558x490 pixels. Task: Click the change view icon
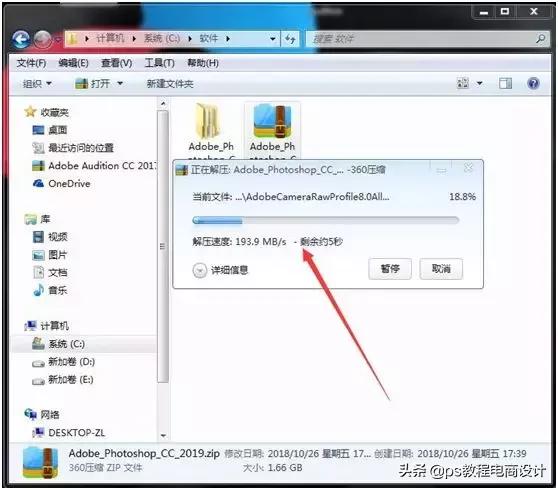coord(463,84)
